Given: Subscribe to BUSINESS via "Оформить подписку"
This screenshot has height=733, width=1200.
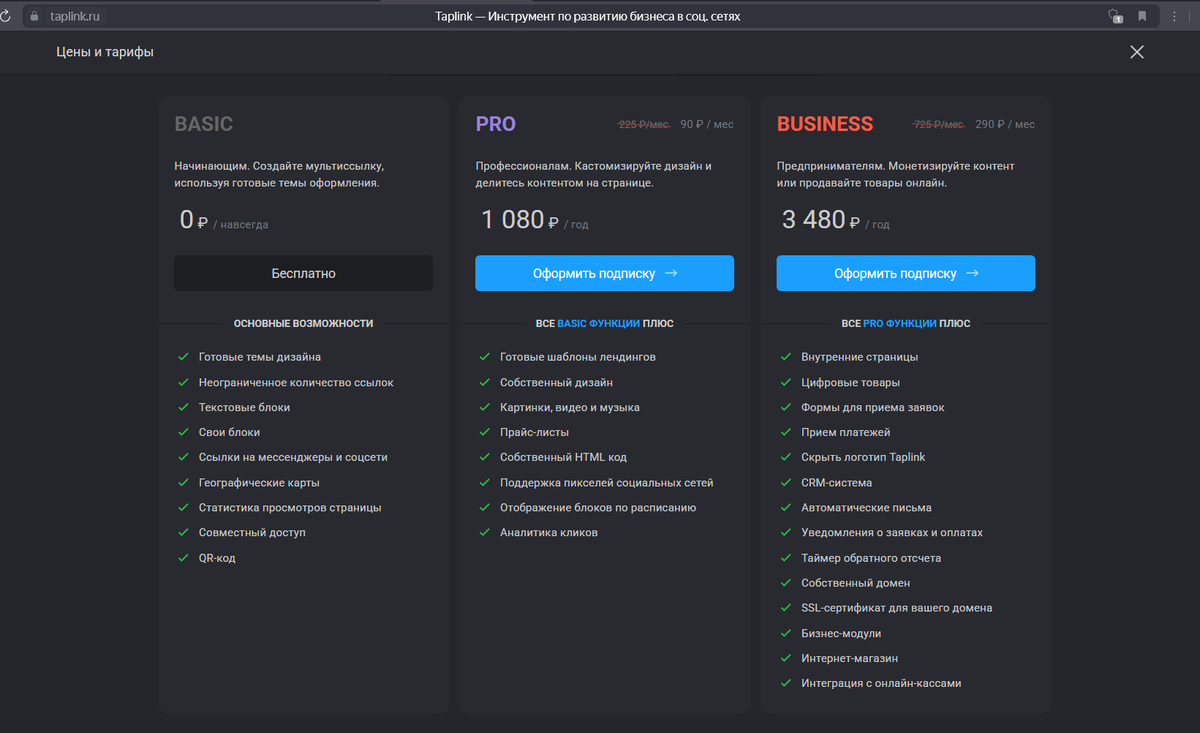Looking at the screenshot, I should tap(905, 272).
